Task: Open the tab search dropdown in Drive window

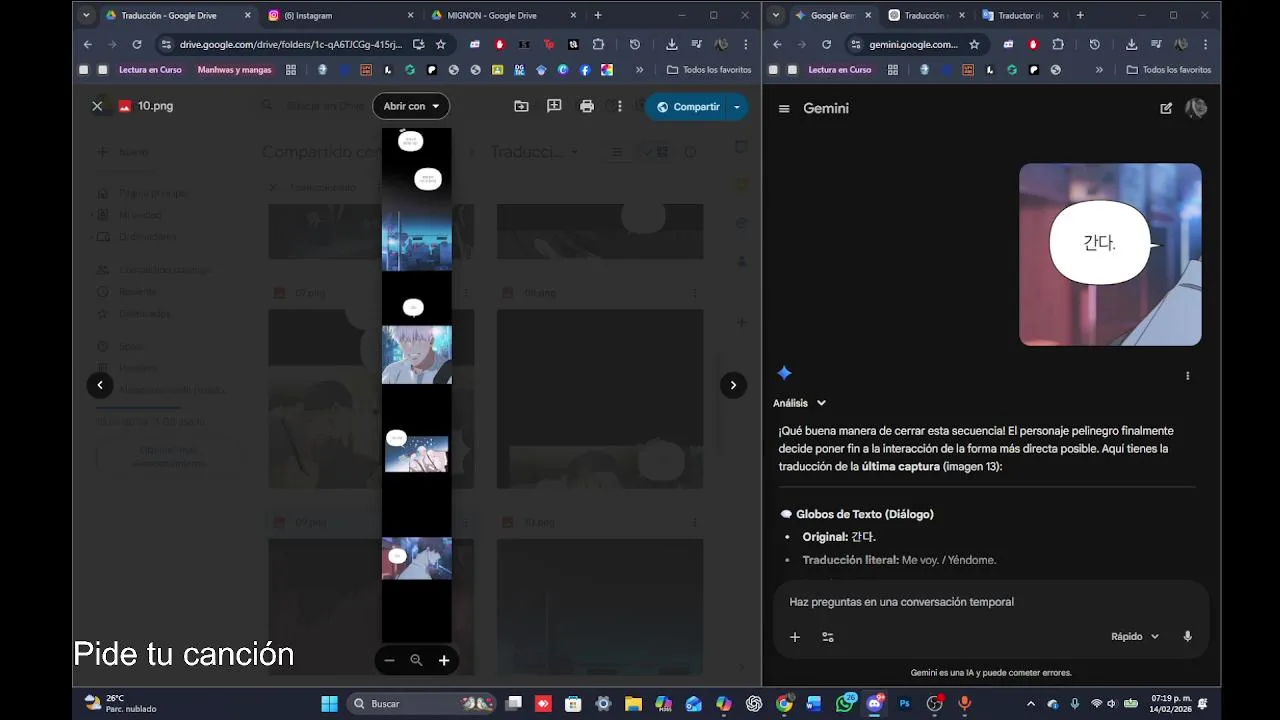Action: coord(86,15)
